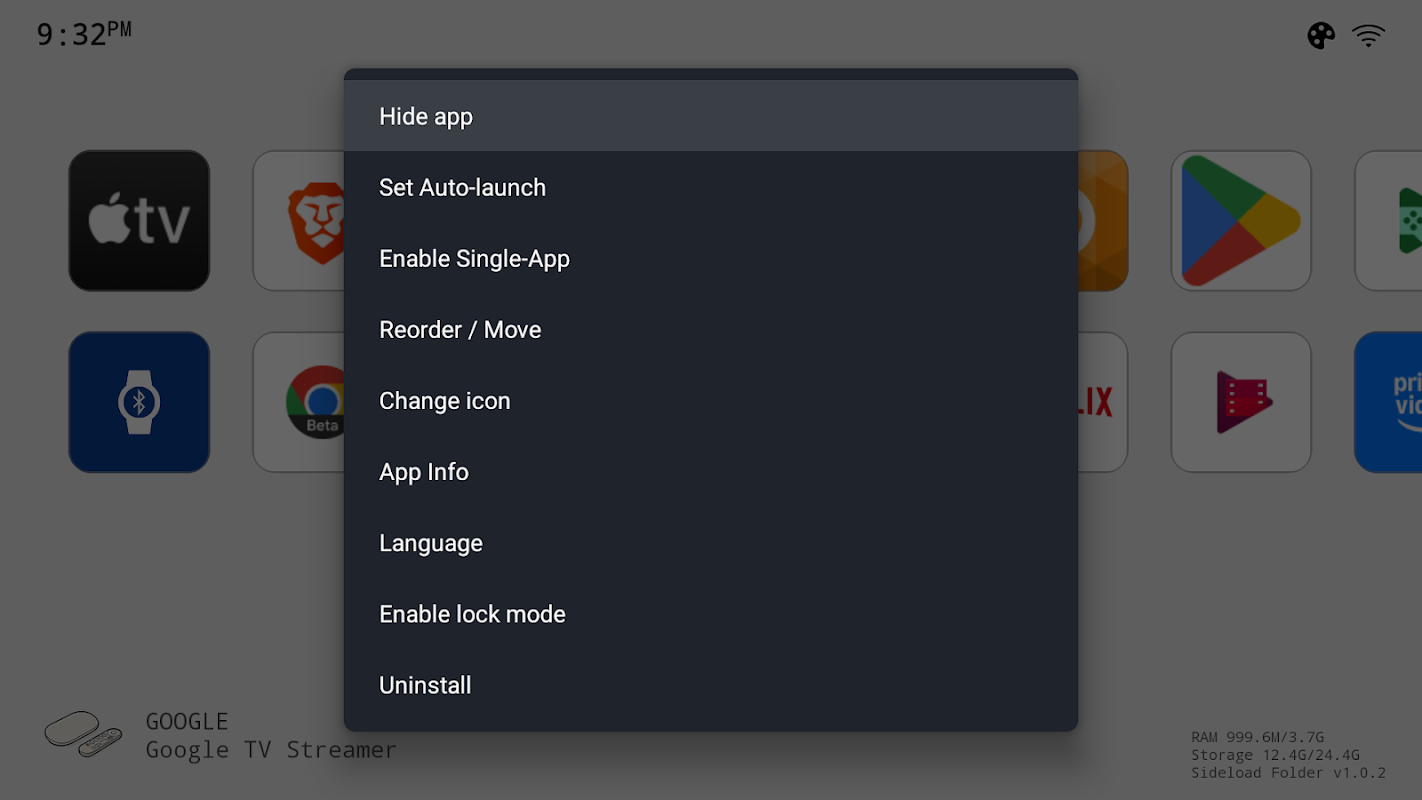Open the Bluetooth watch app icon
1422x800 pixels.
pyautogui.click(x=139, y=402)
